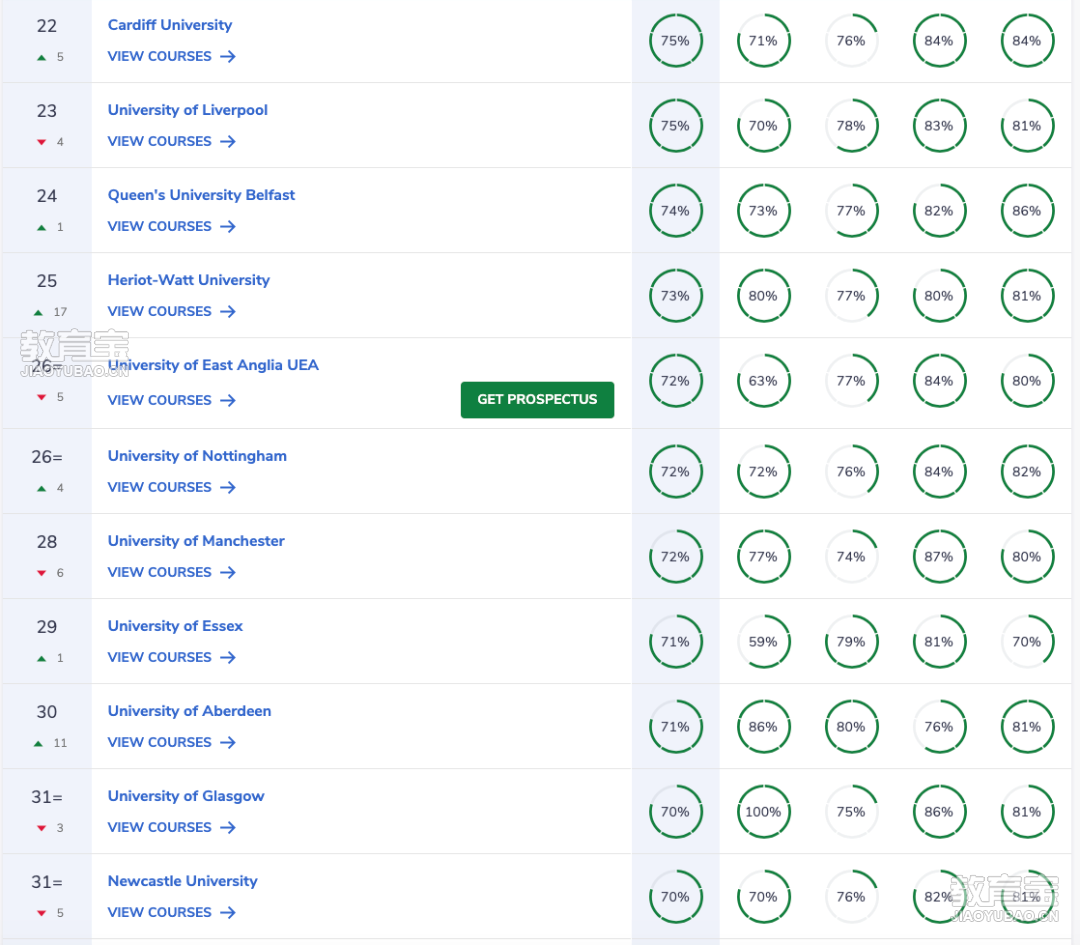Select the University of Essex link
Image resolution: width=1080 pixels, height=945 pixels.
(x=176, y=626)
